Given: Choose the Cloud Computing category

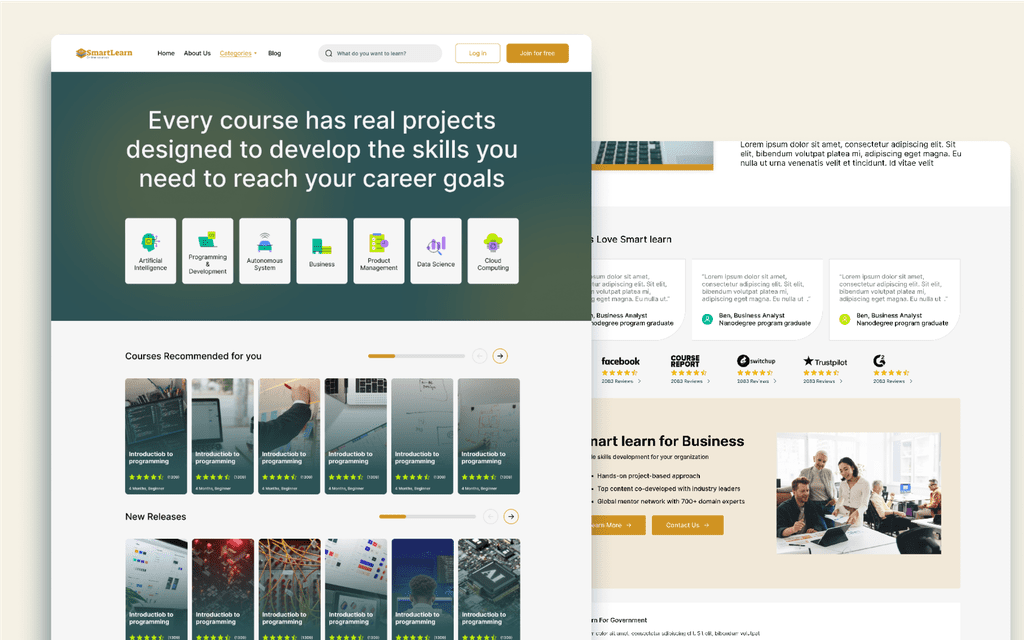Looking at the screenshot, I should coord(493,251).
